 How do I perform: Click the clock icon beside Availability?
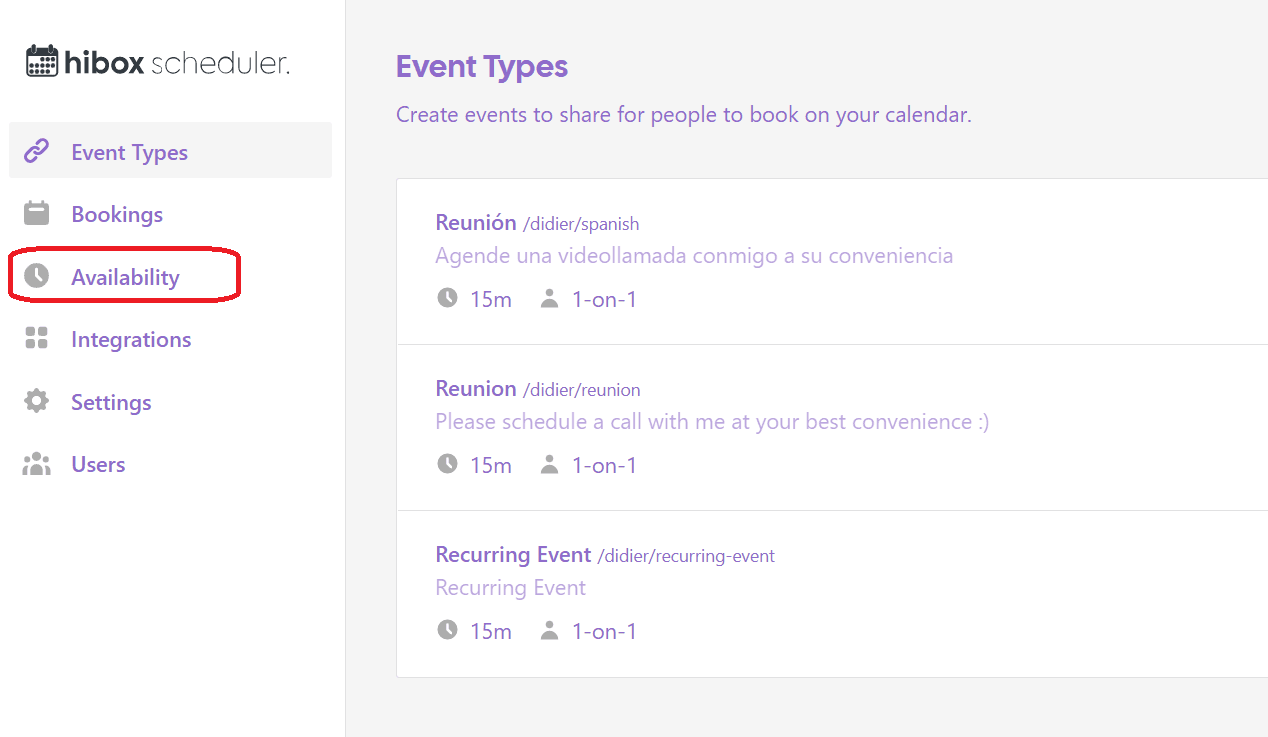tap(37, 277)
